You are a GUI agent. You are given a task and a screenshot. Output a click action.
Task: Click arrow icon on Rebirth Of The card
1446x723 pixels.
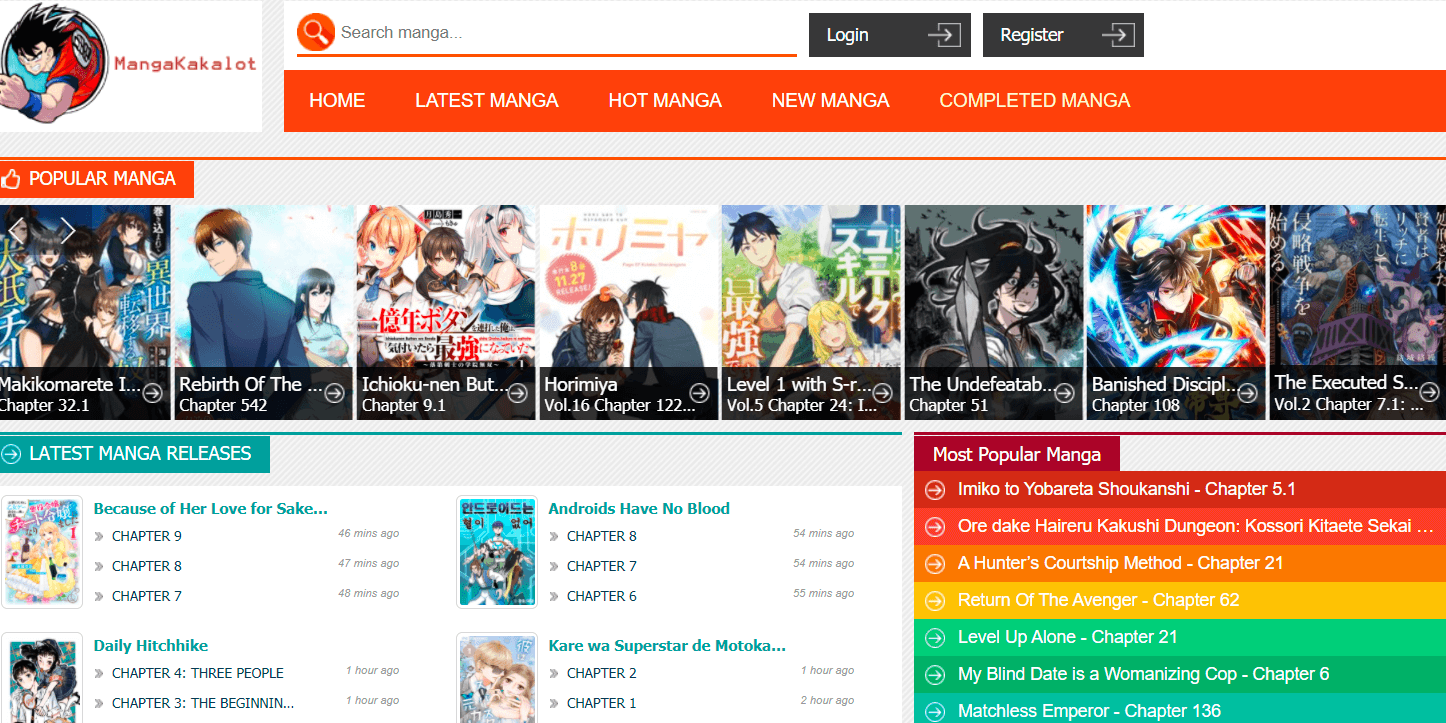coord(336,393)
